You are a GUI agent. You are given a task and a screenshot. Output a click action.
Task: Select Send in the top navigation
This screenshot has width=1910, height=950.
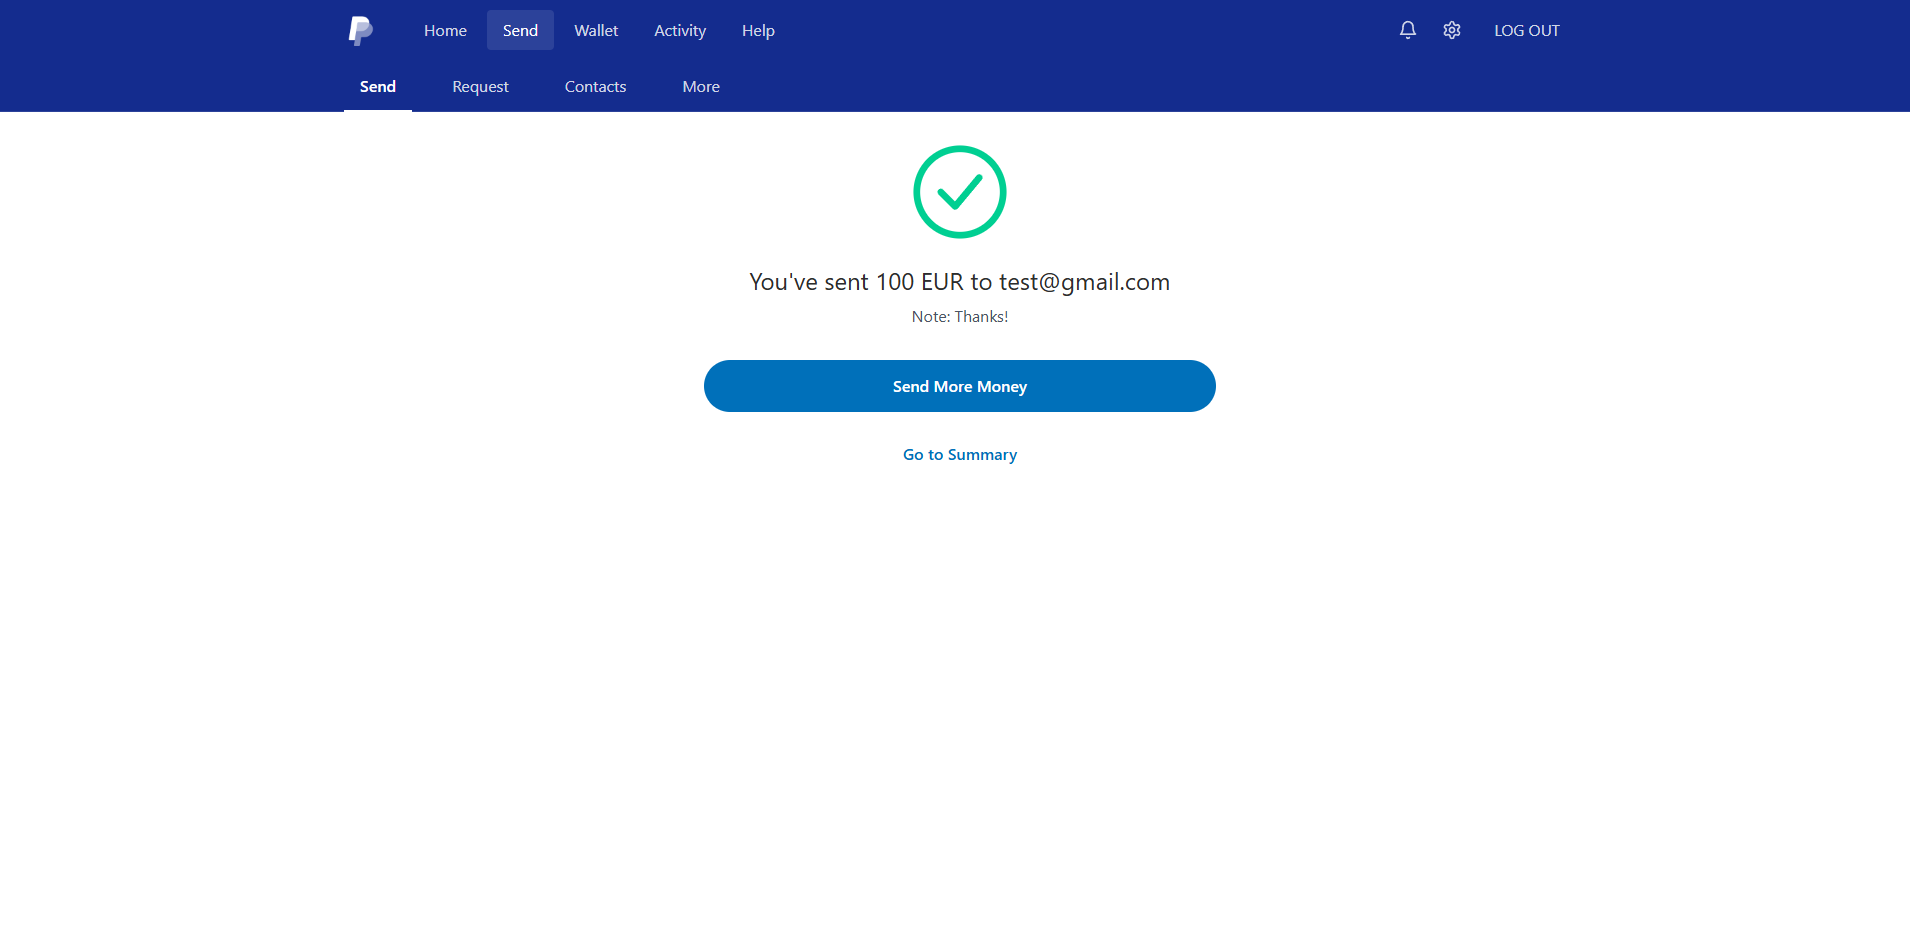[x=520, y=31]
